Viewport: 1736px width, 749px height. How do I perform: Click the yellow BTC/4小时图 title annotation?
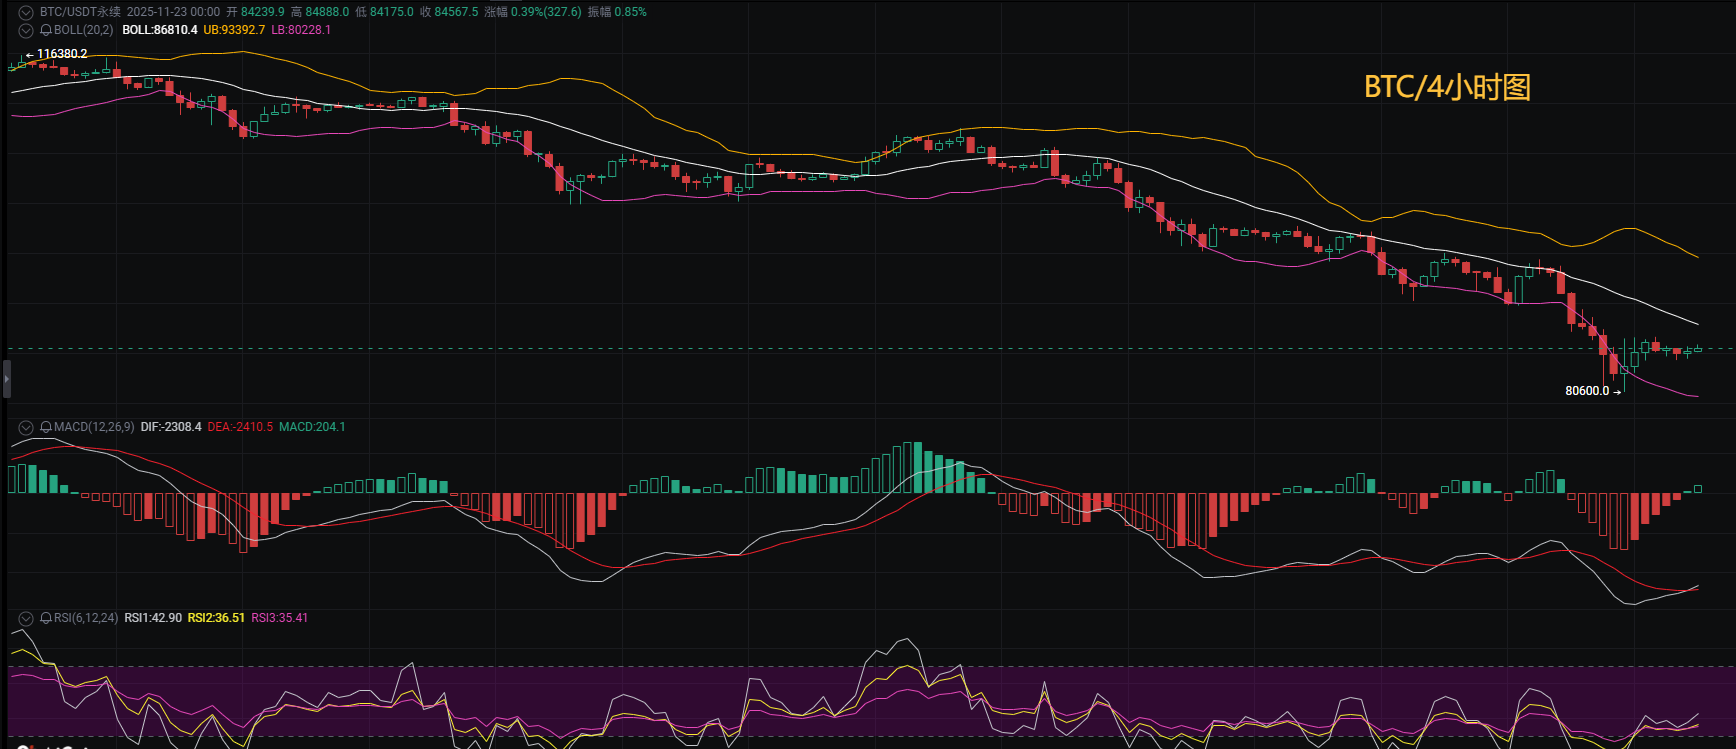[1447, 87]
